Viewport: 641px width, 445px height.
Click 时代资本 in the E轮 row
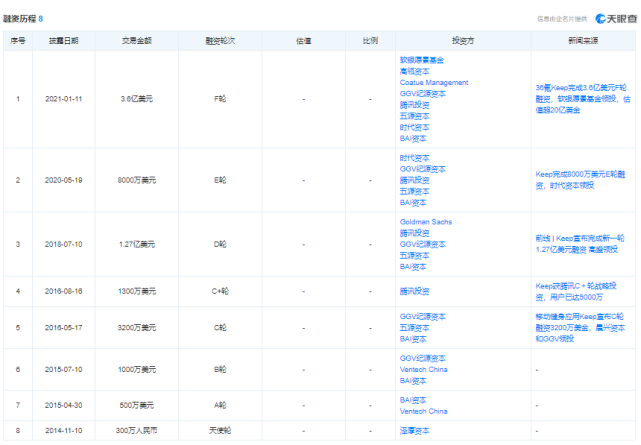(x=415, y=158)
